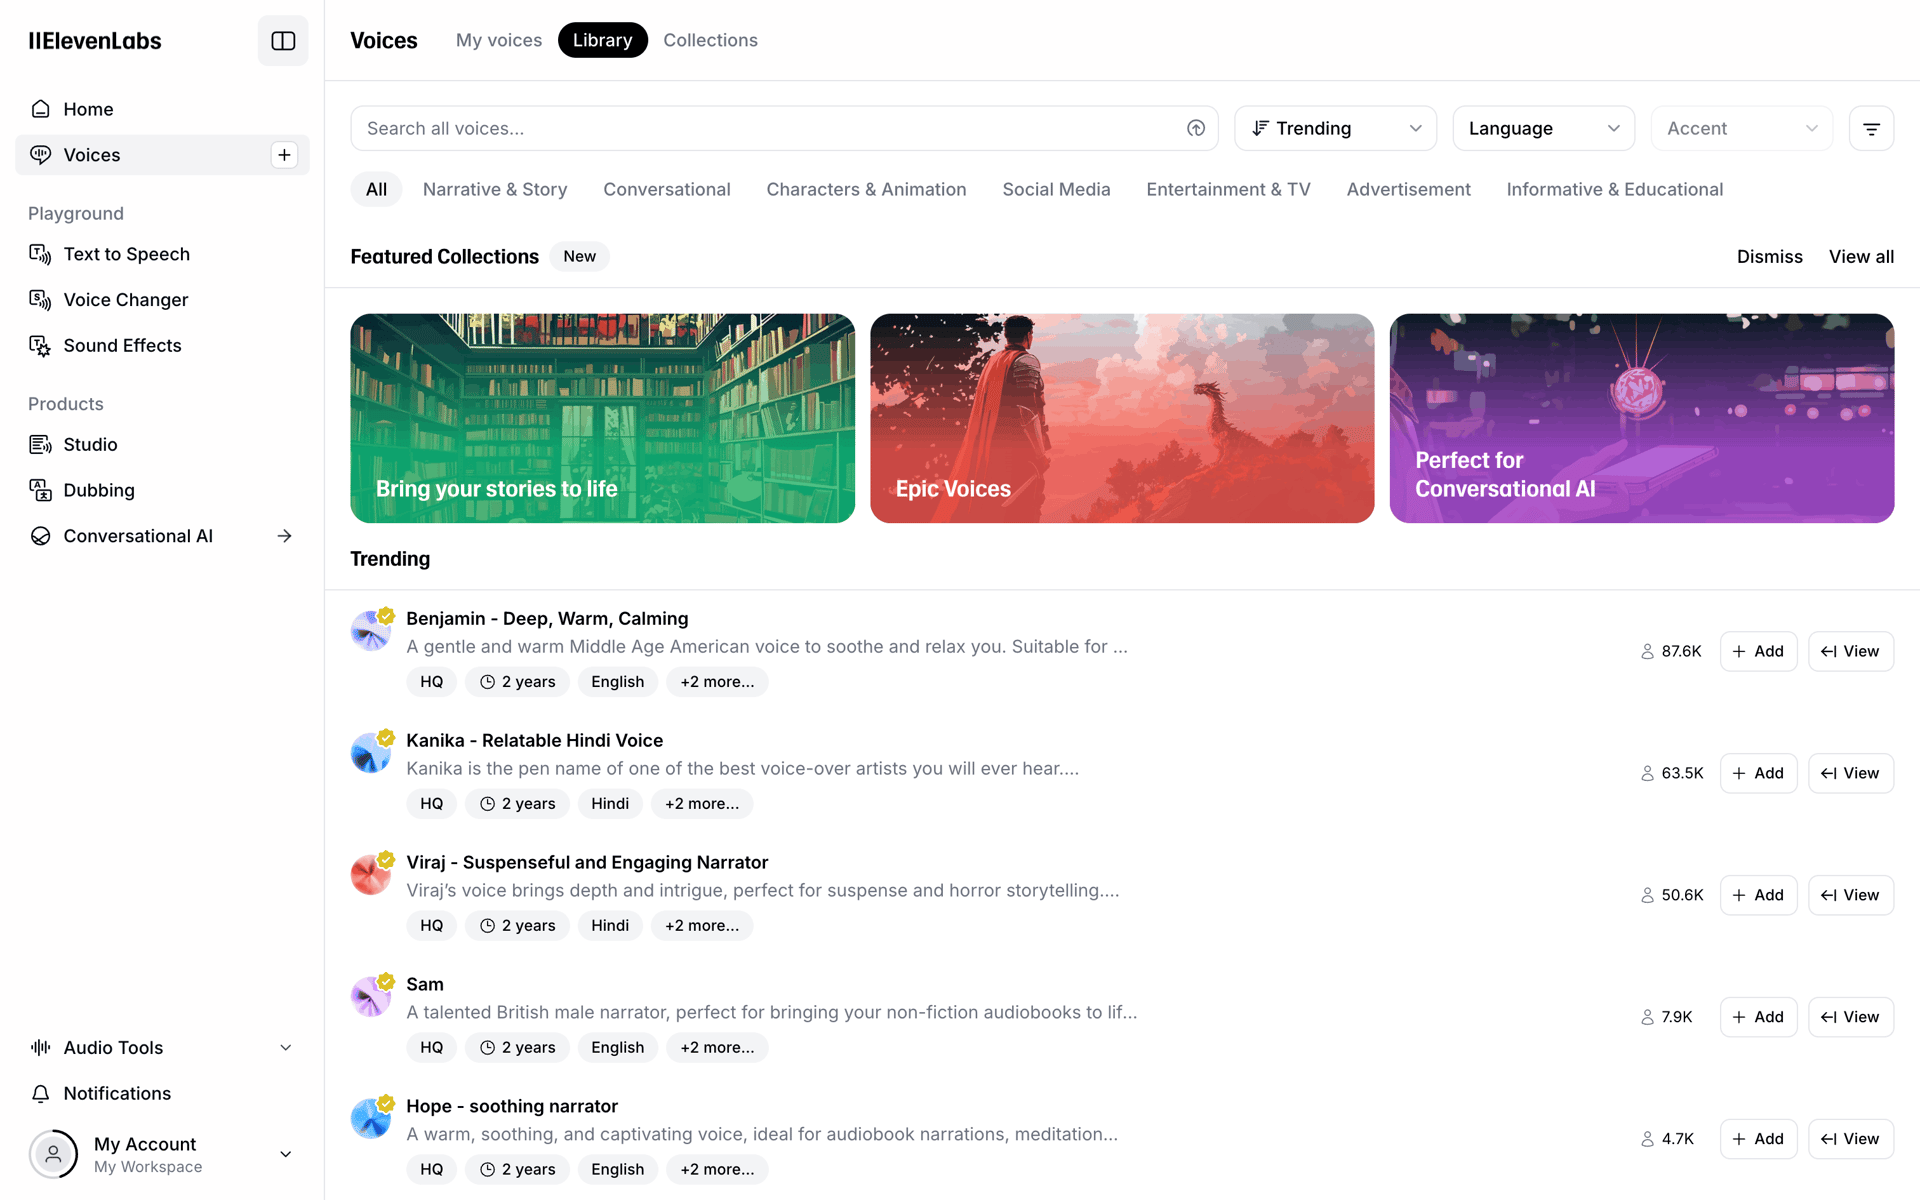Add Sam voice
The width and height of the screenshot is (1920, 1200).
point(1758,1017)
